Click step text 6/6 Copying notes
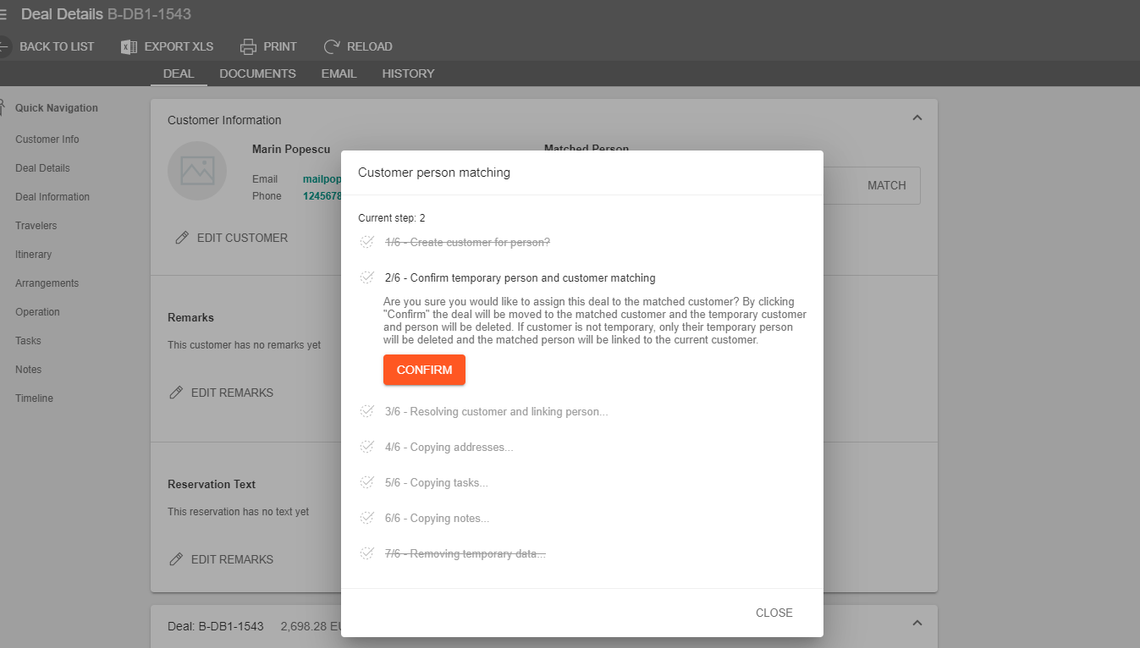The image size is (1140, 648). [x=437, y=519]
